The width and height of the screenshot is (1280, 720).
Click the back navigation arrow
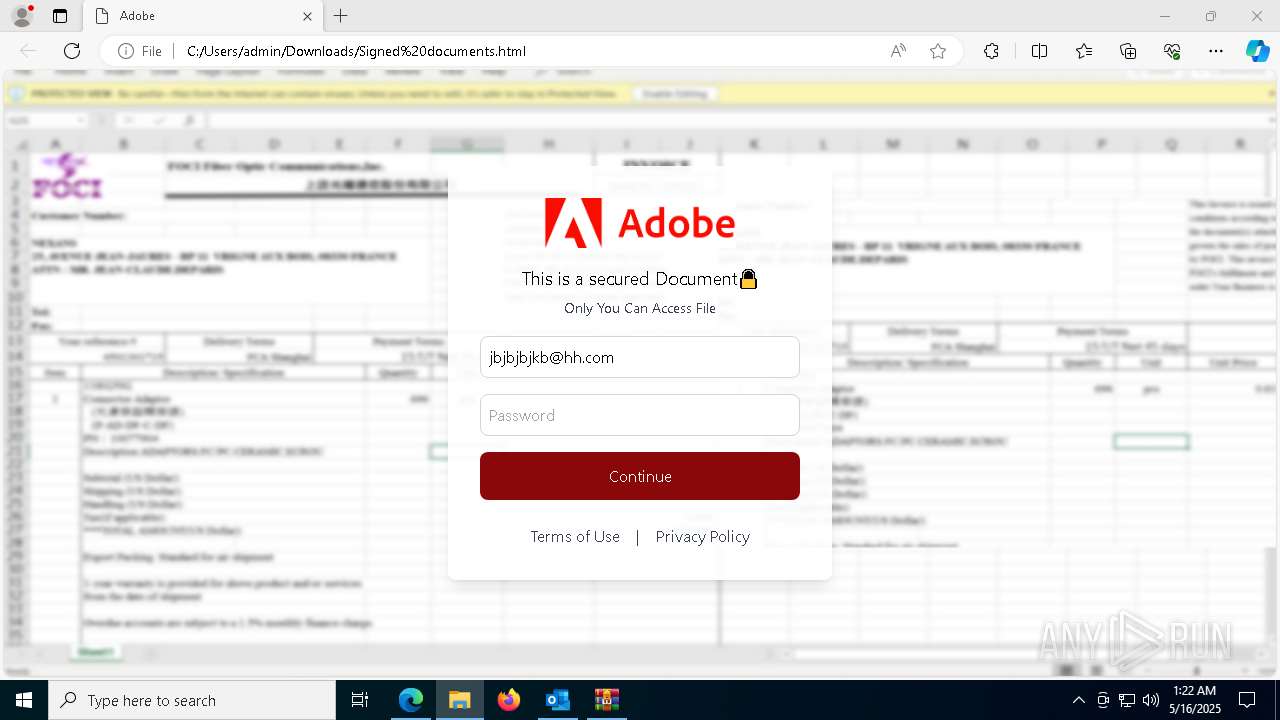[x=28, y=51]
